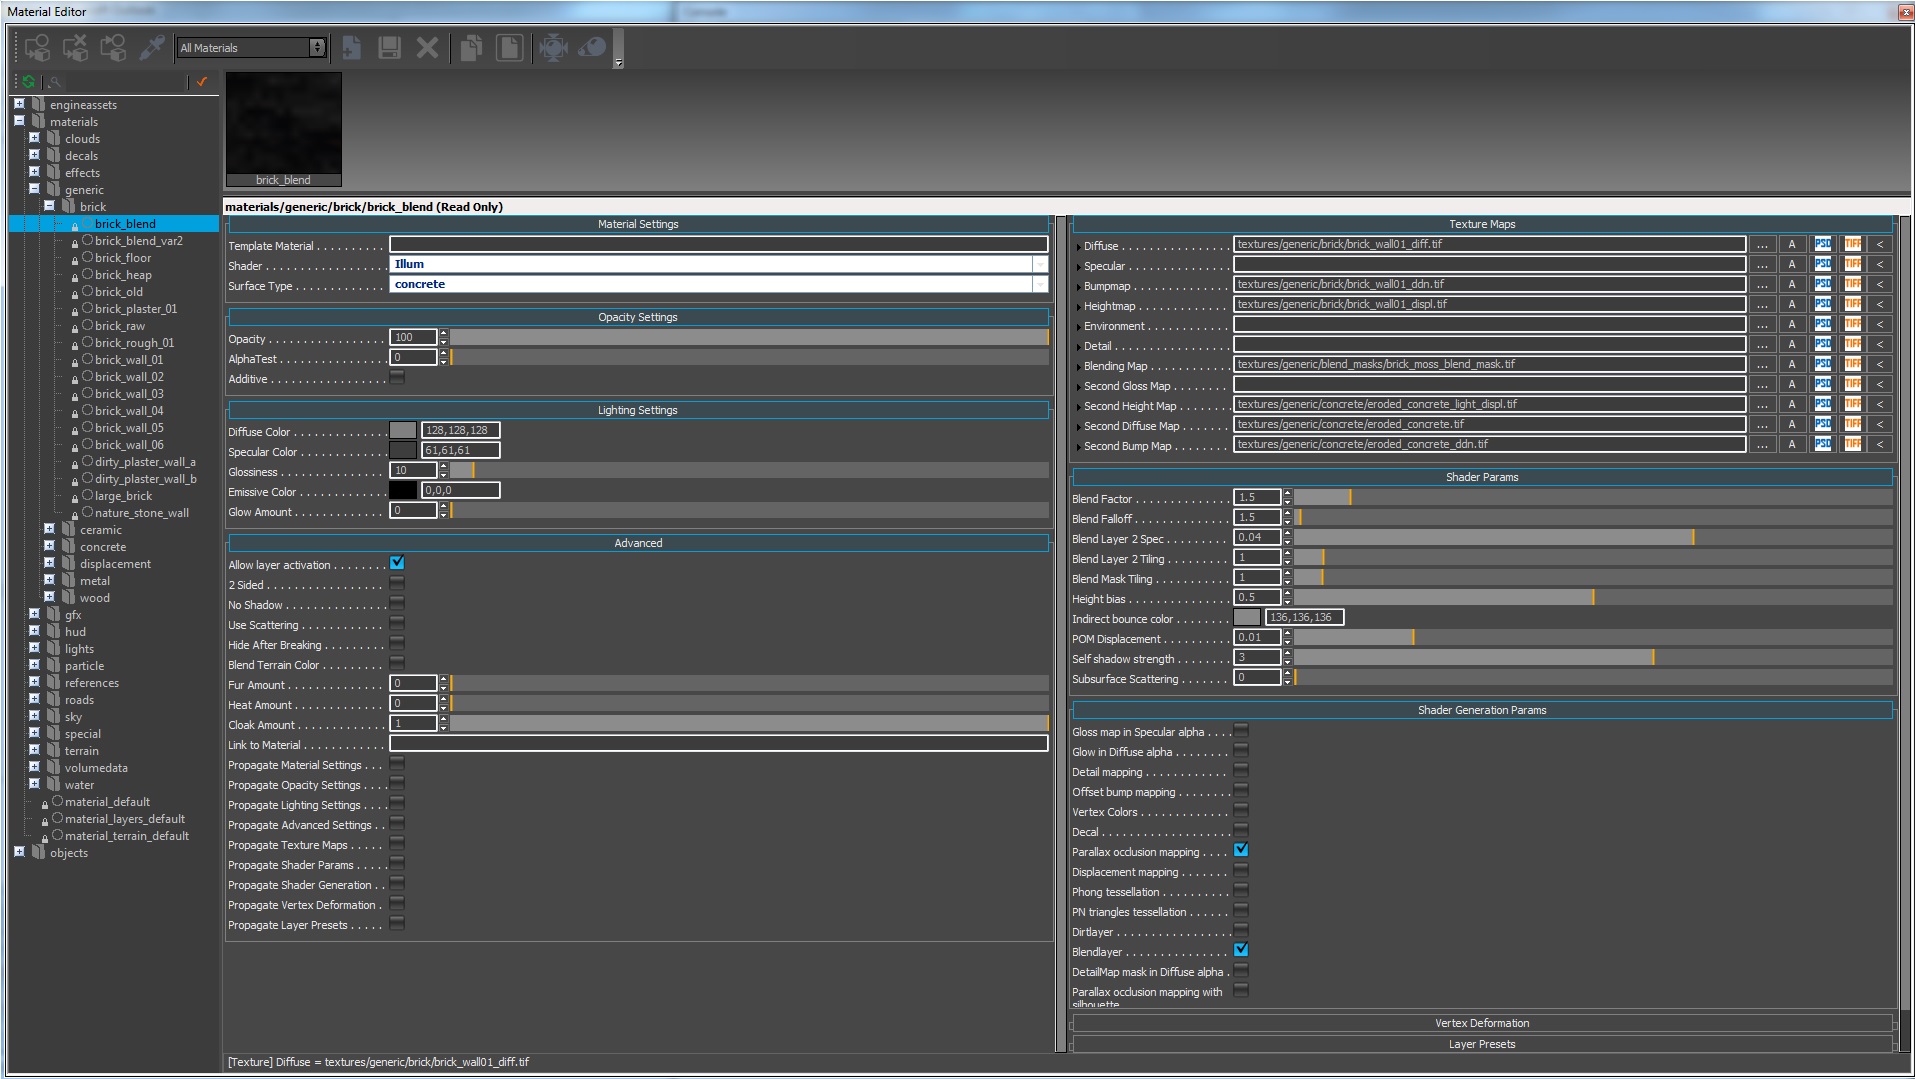Click the Copy Material icon
The image size is (1915, 1079).
[x=471, y=47]
